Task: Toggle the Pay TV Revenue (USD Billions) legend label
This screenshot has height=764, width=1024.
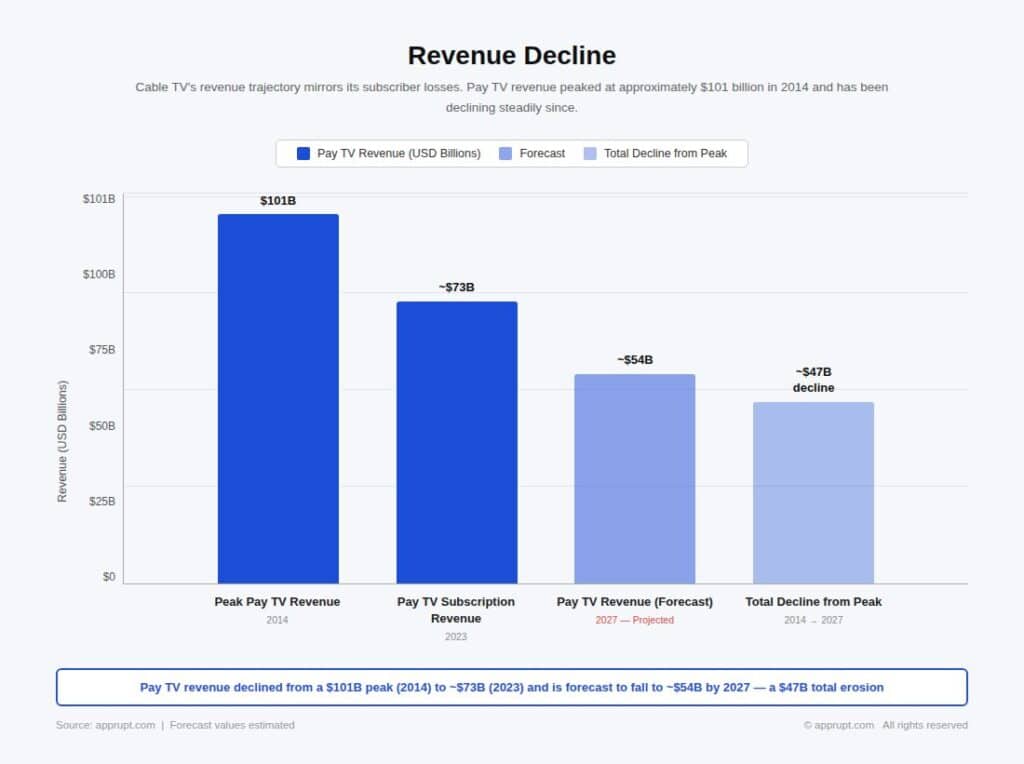Action: click(x=398, y=154)
